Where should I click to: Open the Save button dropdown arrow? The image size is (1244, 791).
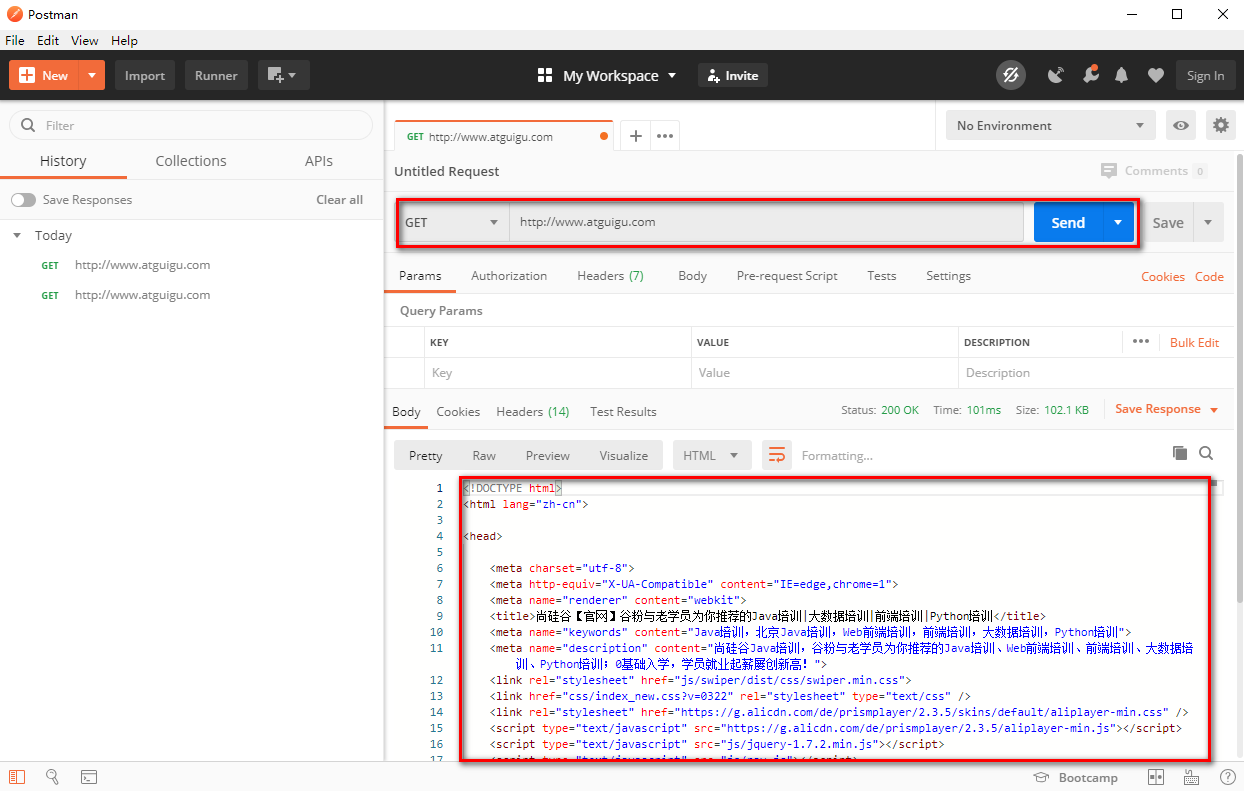tap(1208, 222)
